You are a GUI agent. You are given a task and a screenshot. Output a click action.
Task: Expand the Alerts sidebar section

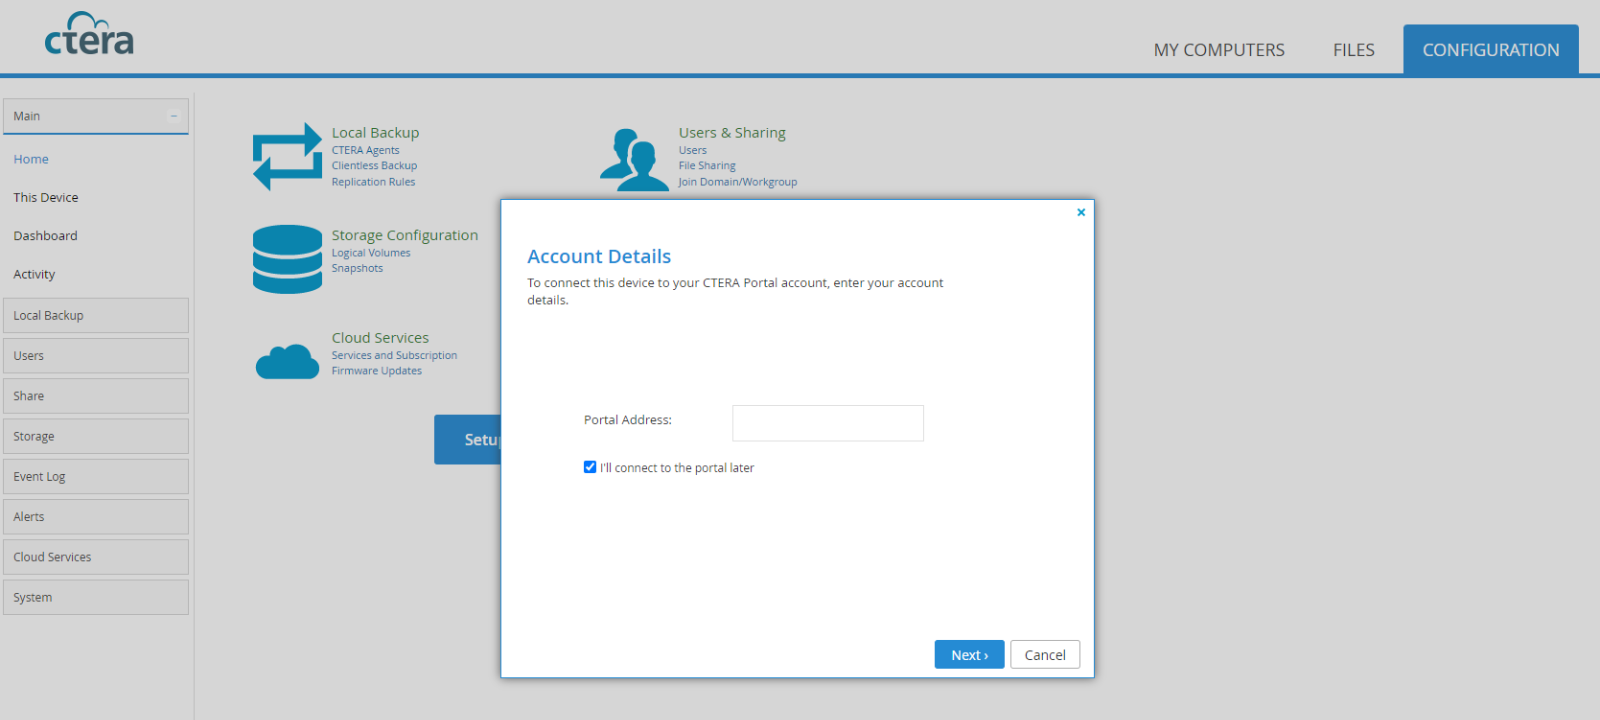click(x=96, y=517)
